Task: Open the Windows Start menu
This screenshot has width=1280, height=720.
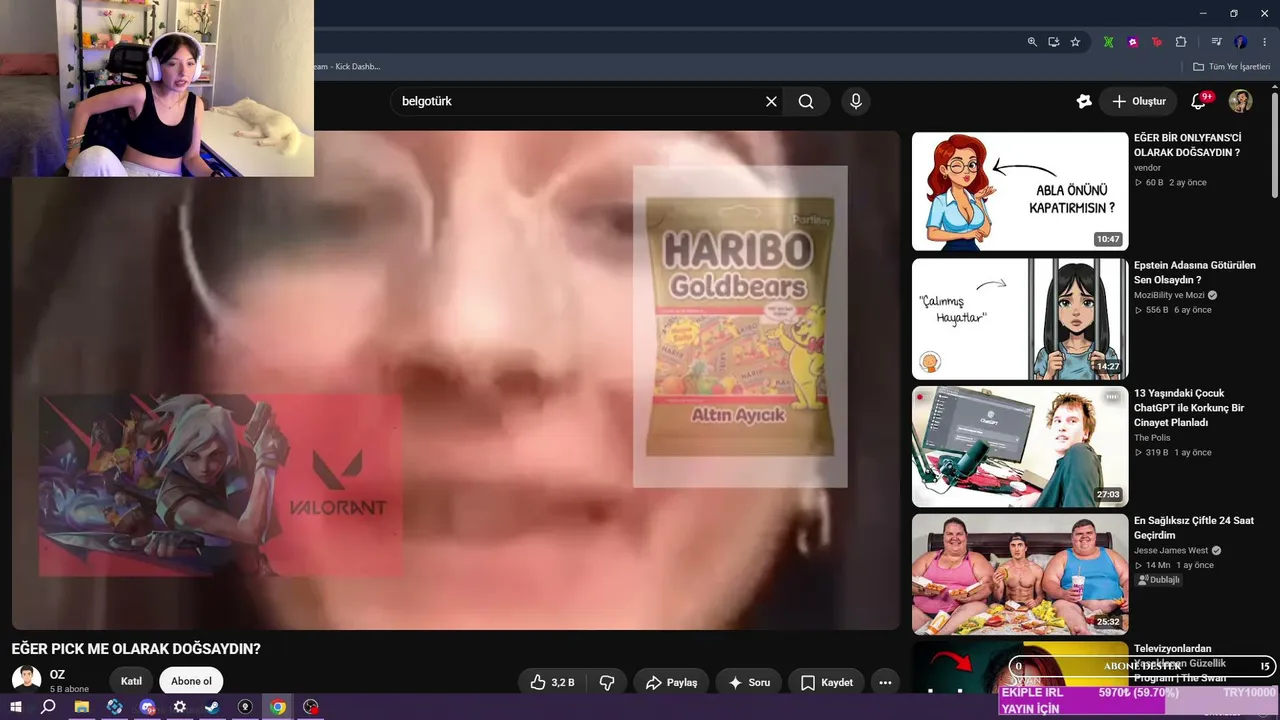Action: coord(15,707)
